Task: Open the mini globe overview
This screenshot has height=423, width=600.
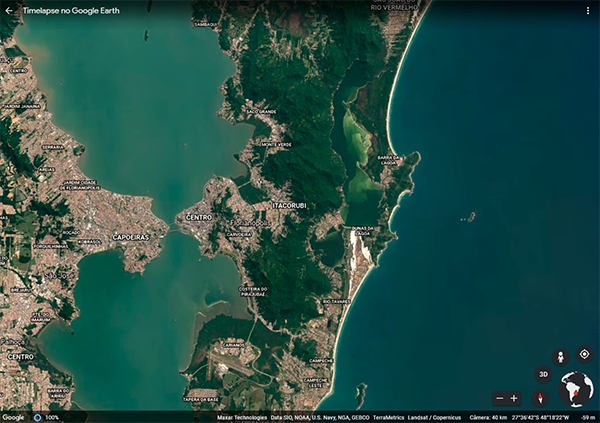Action: (576, 389)
